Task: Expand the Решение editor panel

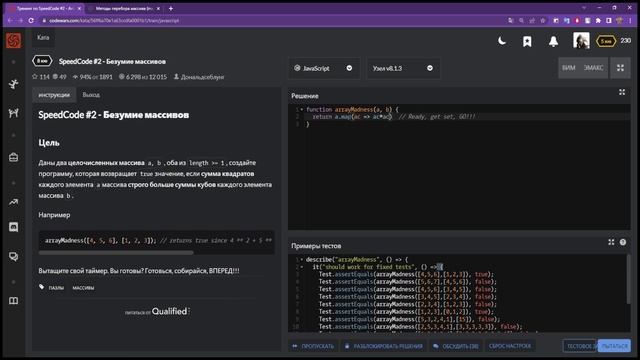Action: tap(622, 92)
